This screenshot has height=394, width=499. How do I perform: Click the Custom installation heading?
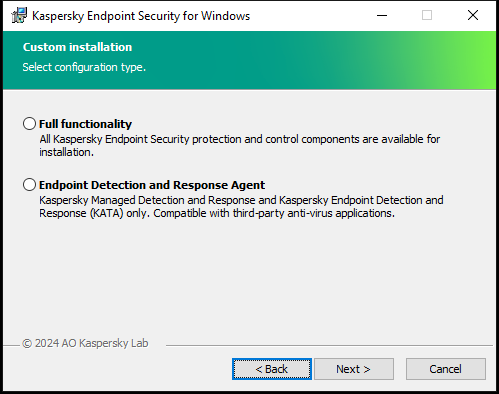coord(77,47)
